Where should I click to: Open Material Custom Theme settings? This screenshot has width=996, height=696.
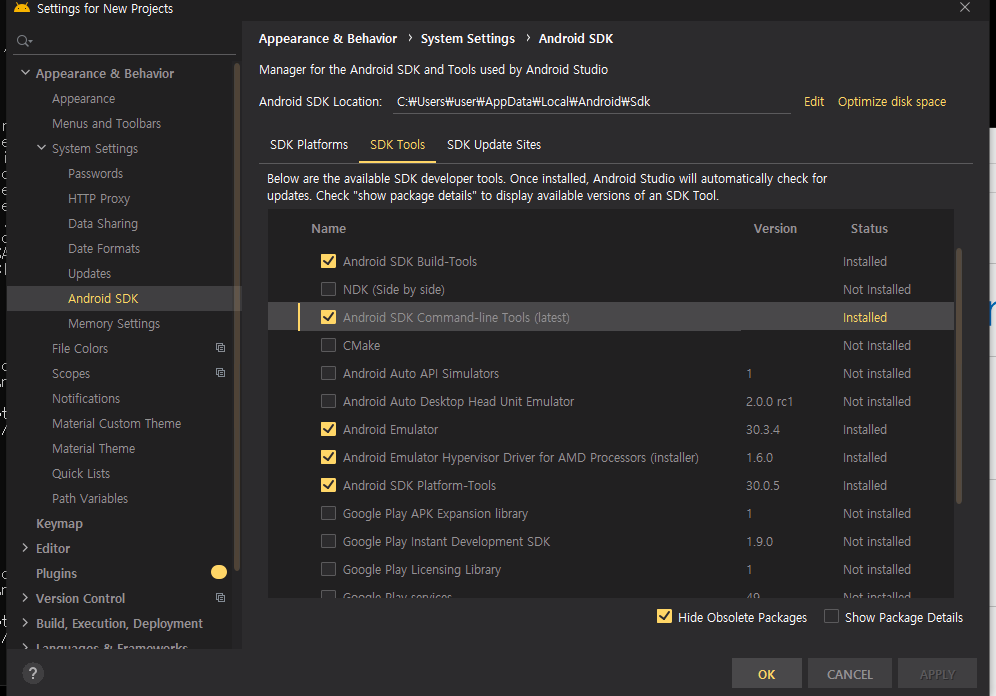tap(117, 423)
